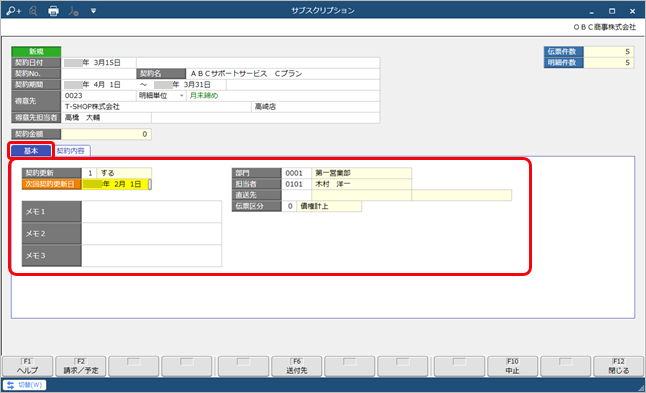Image resolution: width=646 pixels, height=393 pixels.
Task: Switch to the 基本 tab
Action: [x=31, y=151]
